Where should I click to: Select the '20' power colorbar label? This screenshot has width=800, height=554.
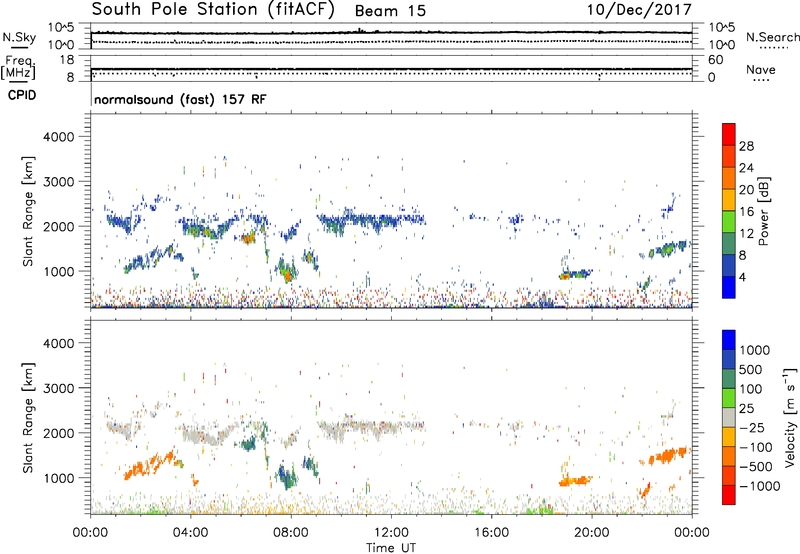click(746, 190)
